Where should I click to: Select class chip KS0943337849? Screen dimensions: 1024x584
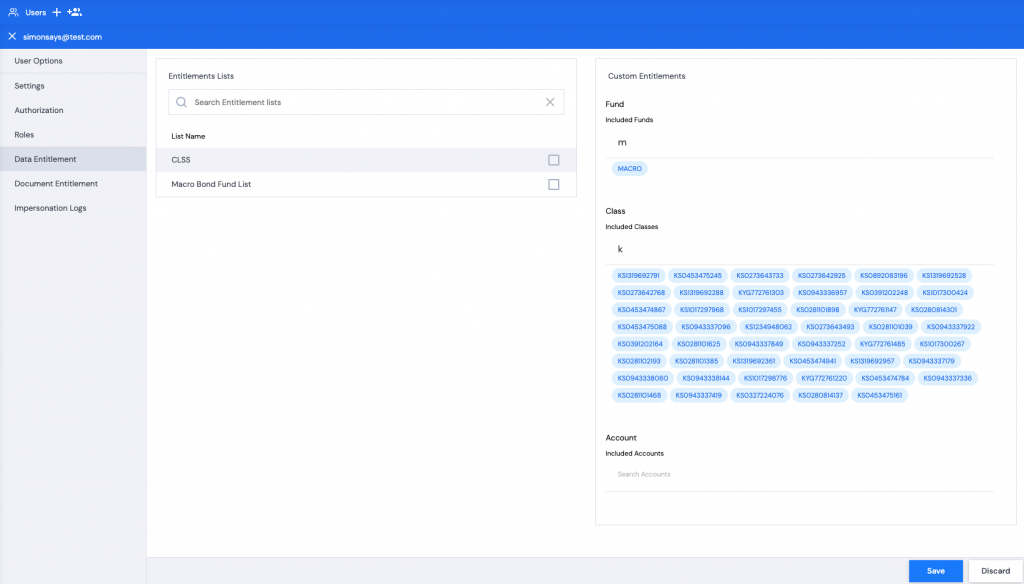pos(759,344)
